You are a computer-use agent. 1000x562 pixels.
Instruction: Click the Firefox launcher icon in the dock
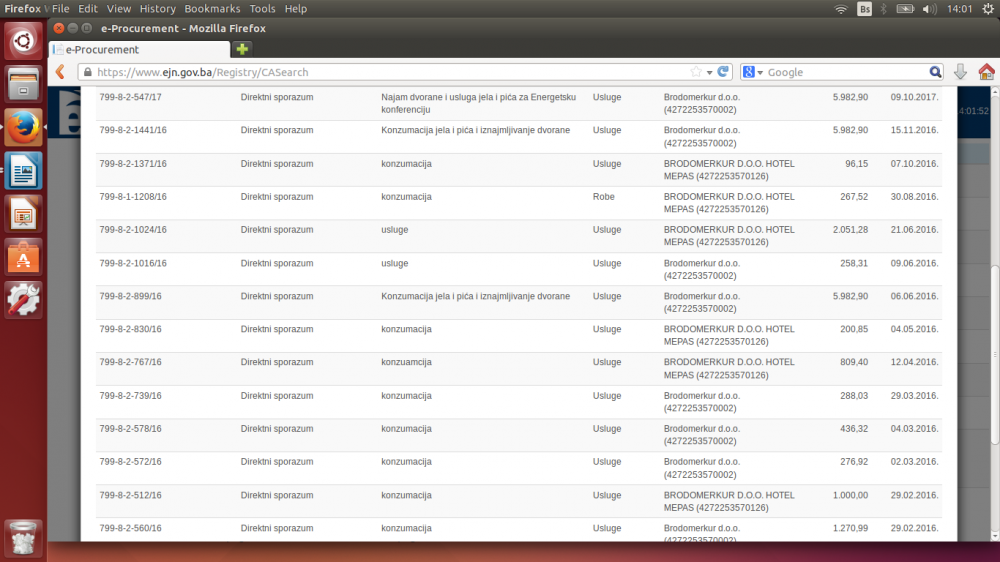23,127
